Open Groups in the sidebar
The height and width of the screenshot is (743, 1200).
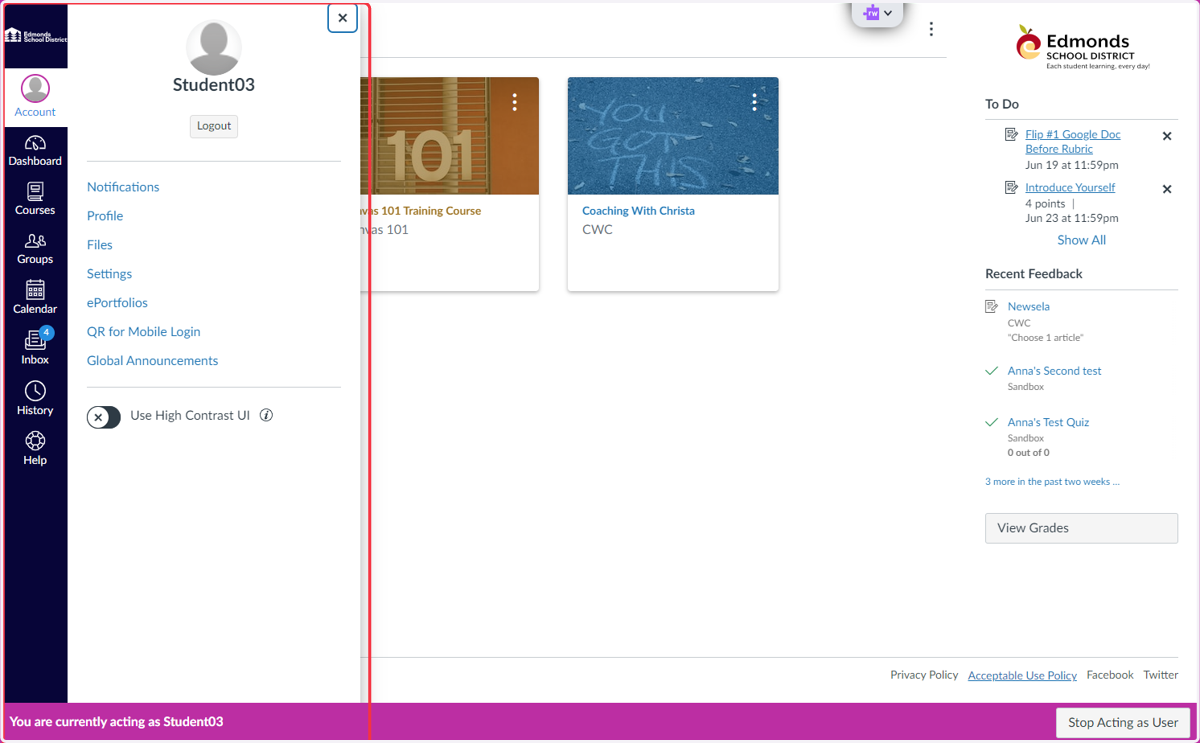pyautogui.click(x=35, y=248)
